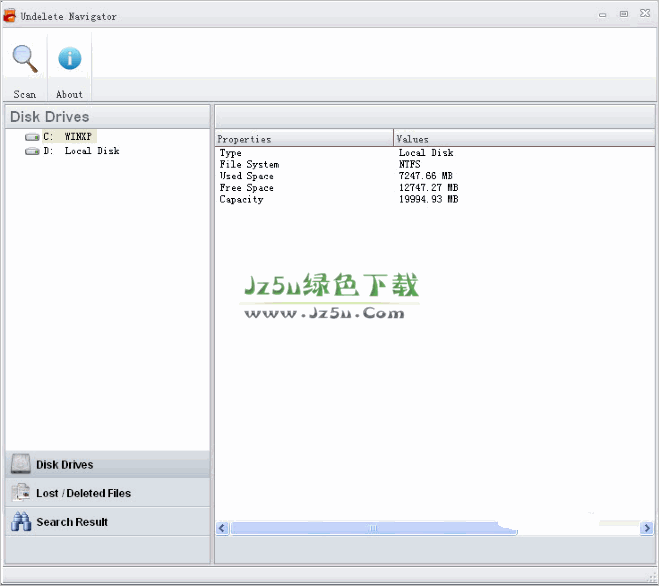Click the horizontal scrollbar thumb
Screen dimensions: 659x586
[372, 527]
